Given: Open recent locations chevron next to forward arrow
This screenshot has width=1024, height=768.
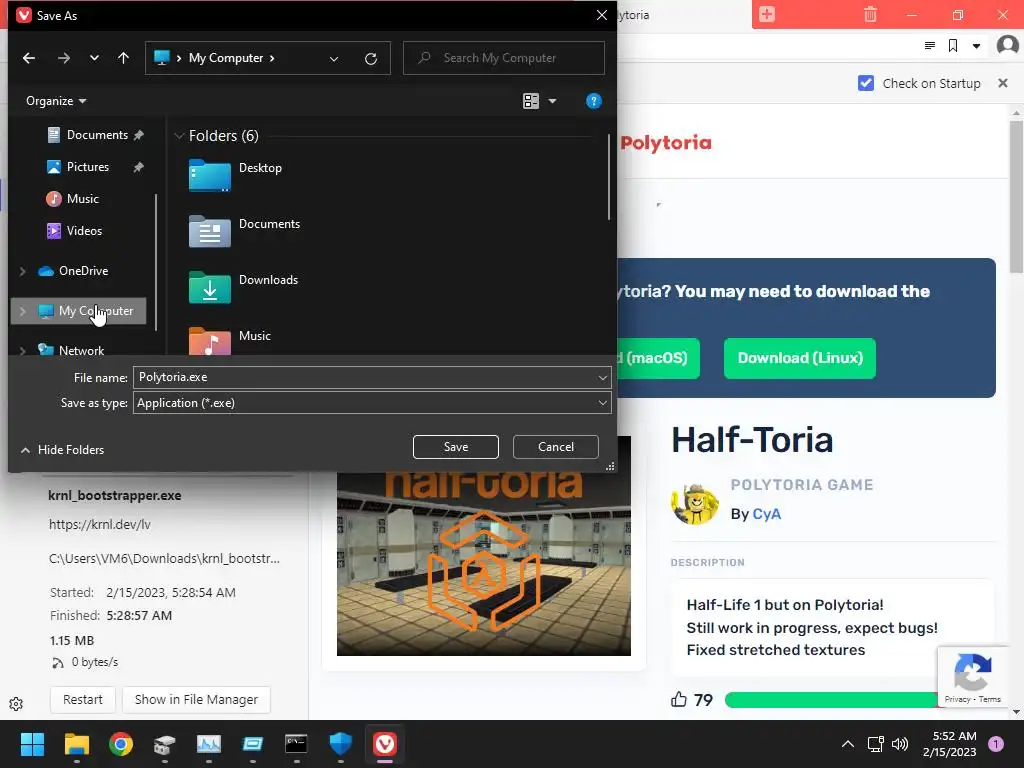Looking at the screenshot, I should pos(94,58).
